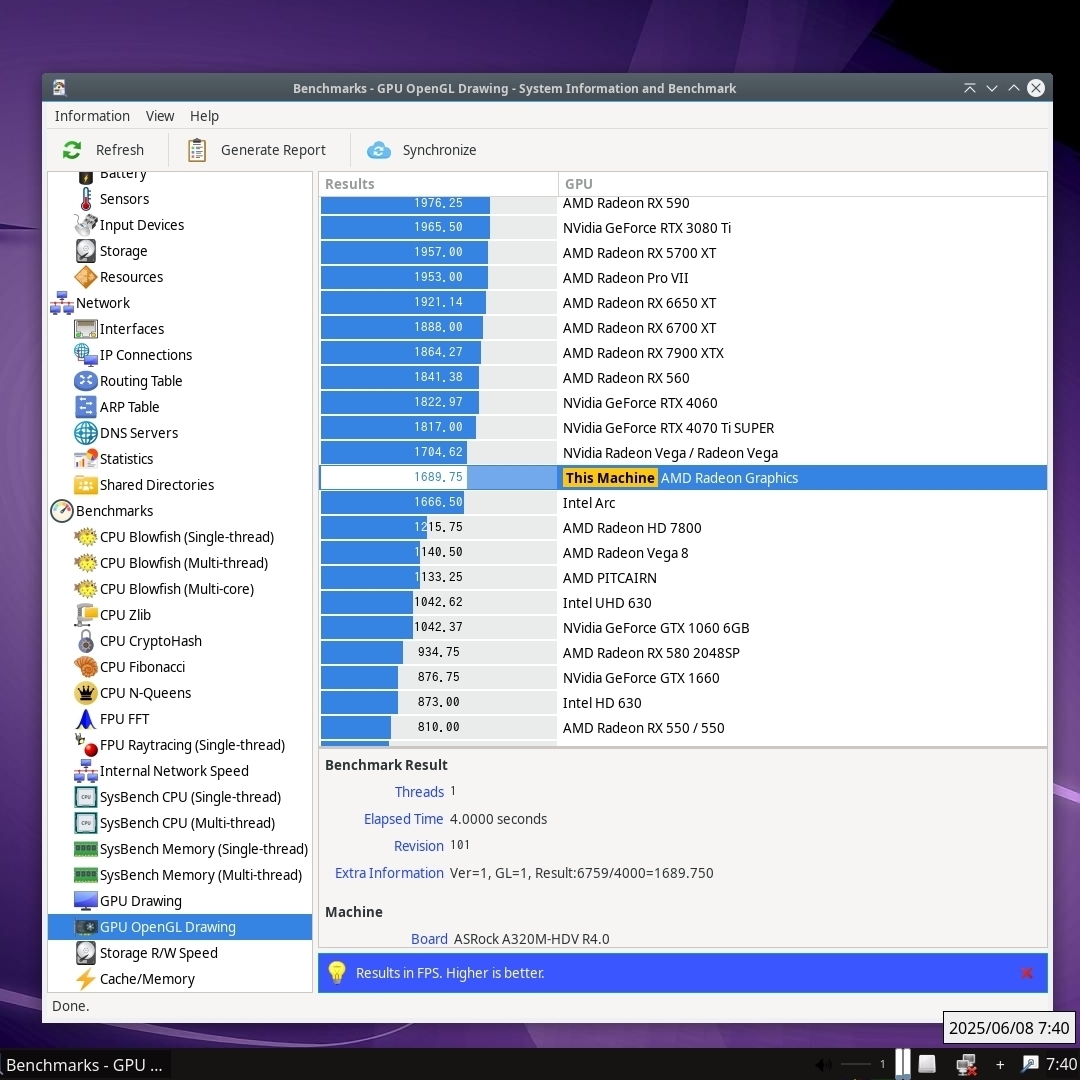The width and height of the screenshot is (1080, 1080).
Task: Select the Cache/Memory lightning icon
Action: (x=85, y=979)
